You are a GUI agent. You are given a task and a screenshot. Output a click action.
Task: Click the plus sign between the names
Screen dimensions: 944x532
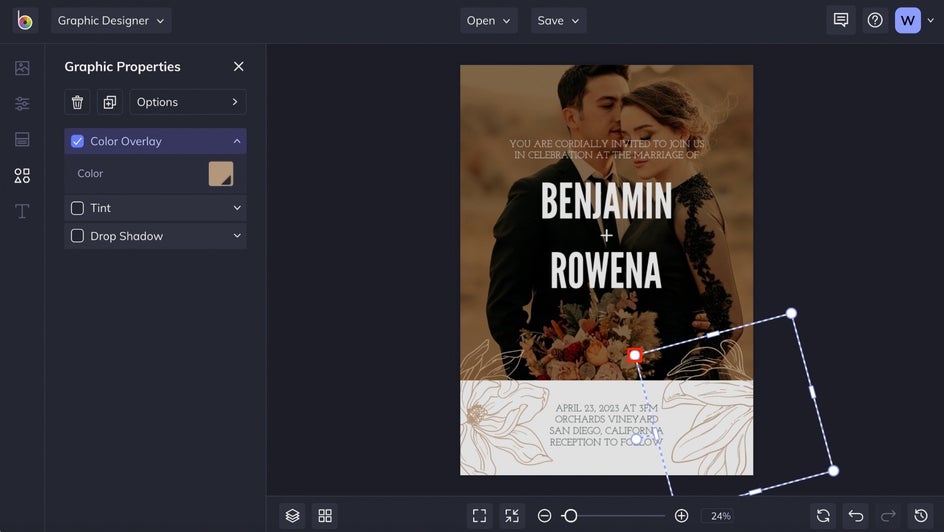pos(606,235)
